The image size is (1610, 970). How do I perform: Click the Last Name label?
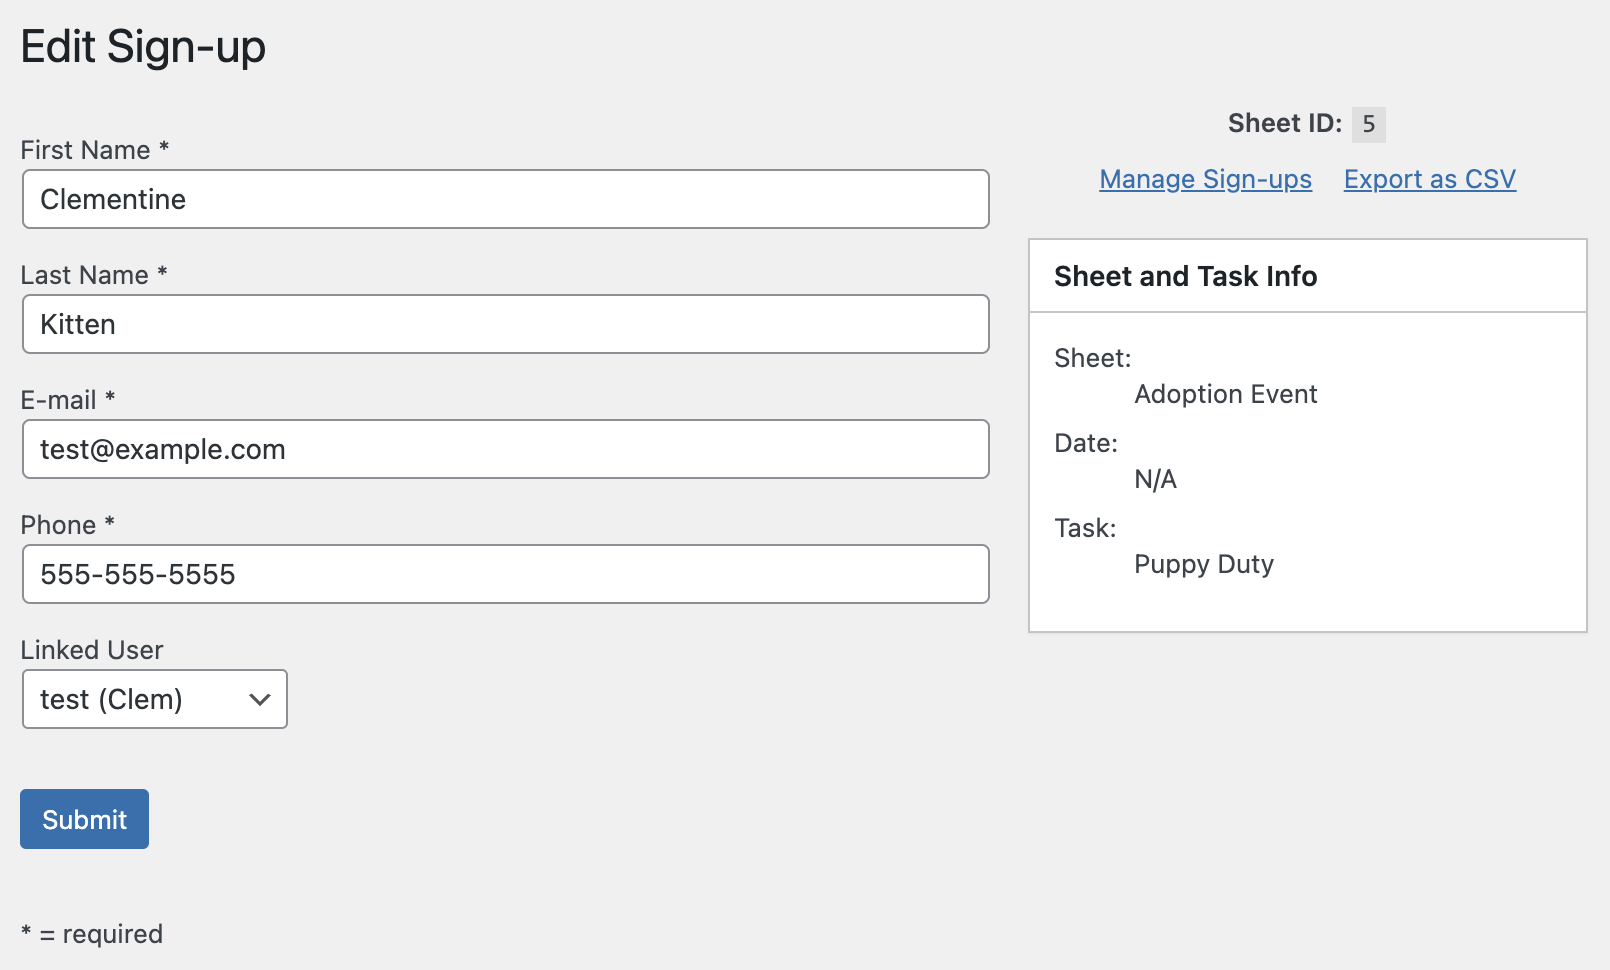(x=94, y=275)
